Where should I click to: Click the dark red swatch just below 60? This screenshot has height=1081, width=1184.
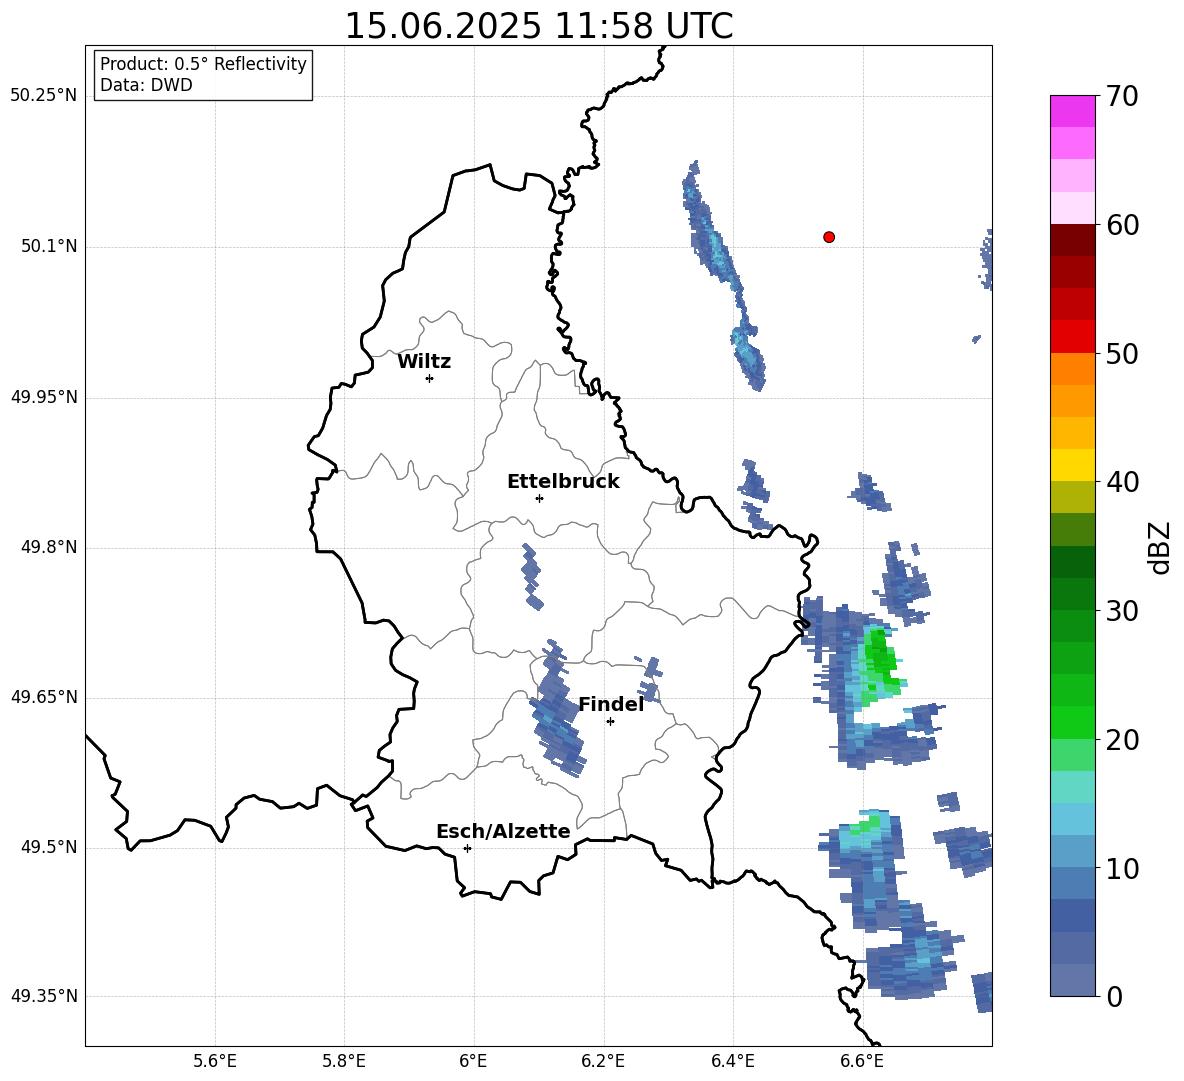coord(1072,239)
